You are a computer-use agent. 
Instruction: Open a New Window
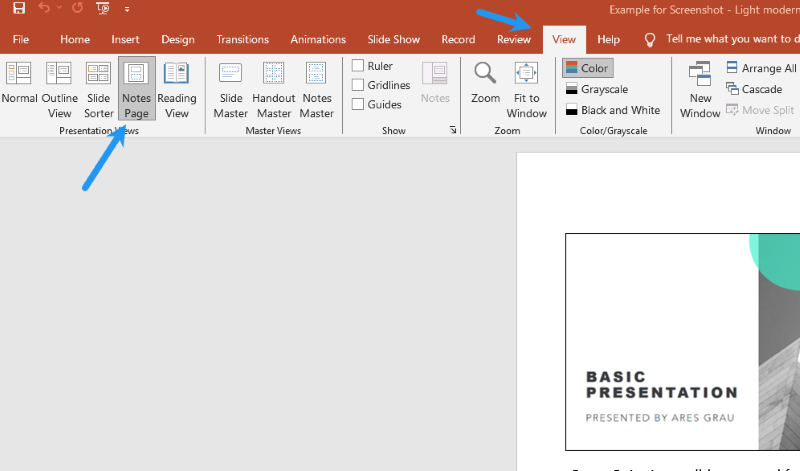pos(700,90)
